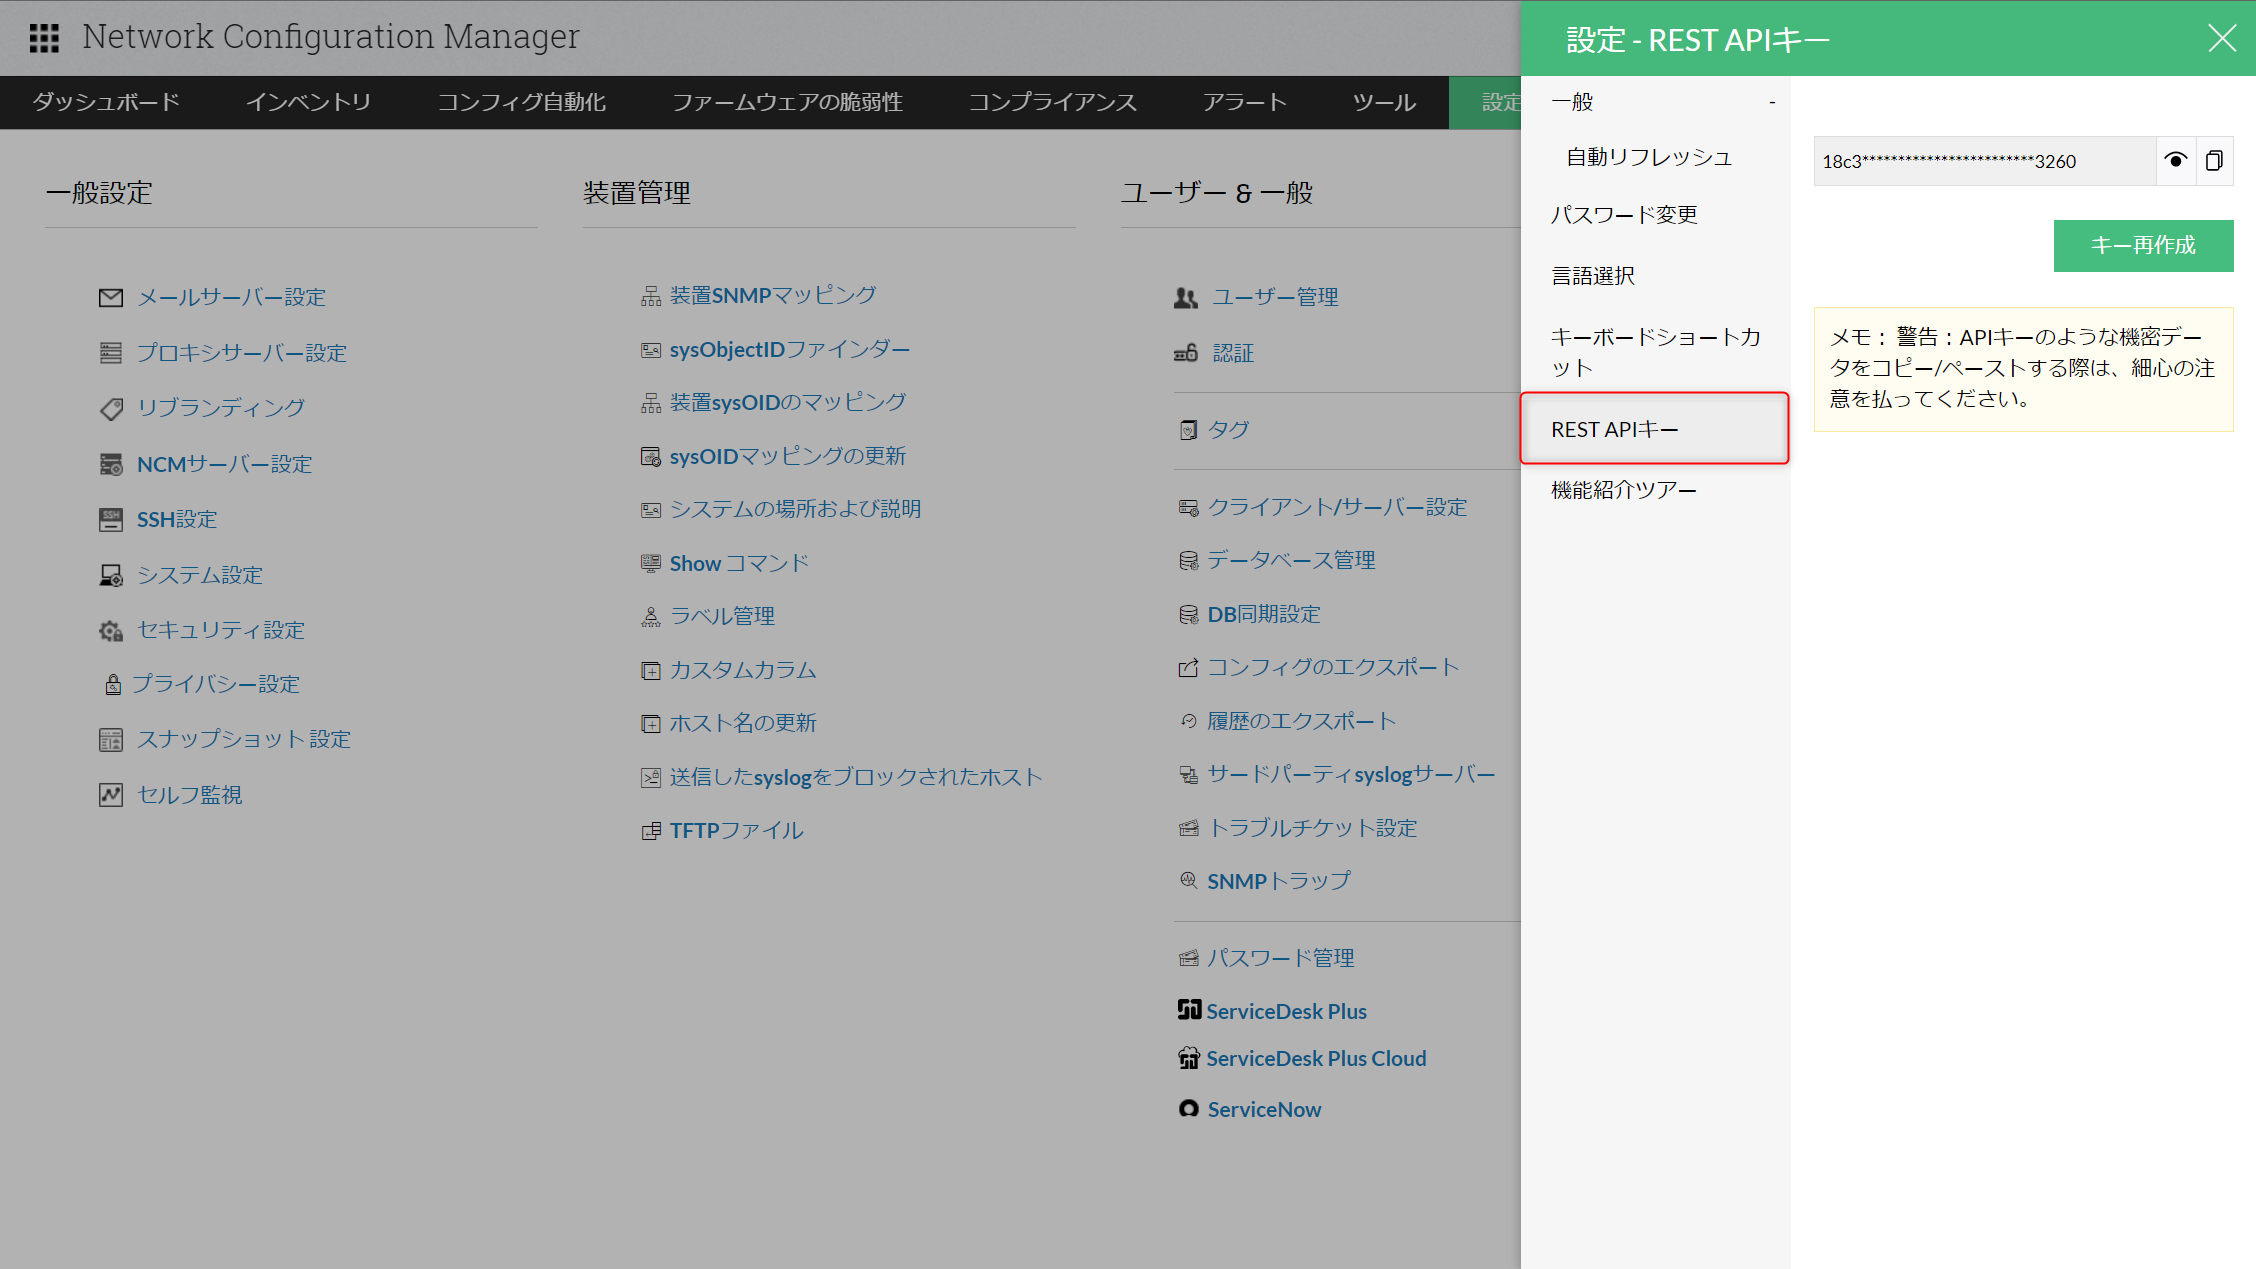2256x1269 pixels.
Task: Open the ダッシュボード tab
Action: click(x=106, y=102)
